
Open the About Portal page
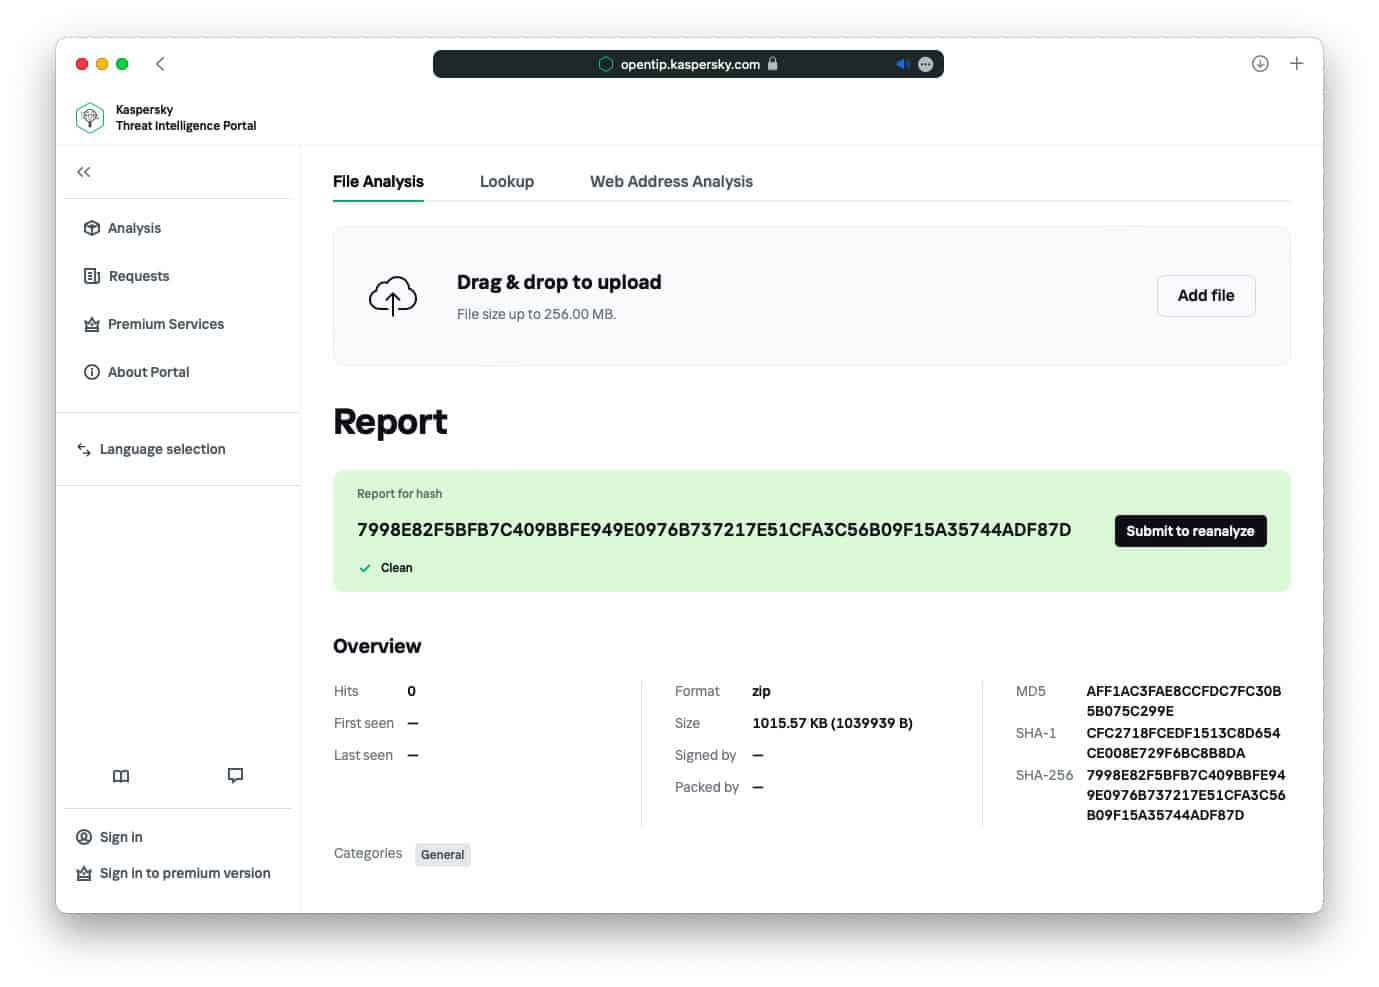click(148, 372)
